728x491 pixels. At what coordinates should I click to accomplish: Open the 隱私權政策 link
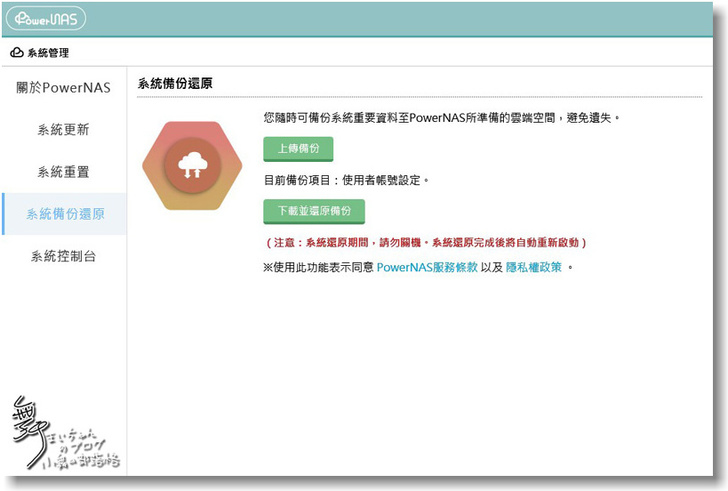[533, 267]
